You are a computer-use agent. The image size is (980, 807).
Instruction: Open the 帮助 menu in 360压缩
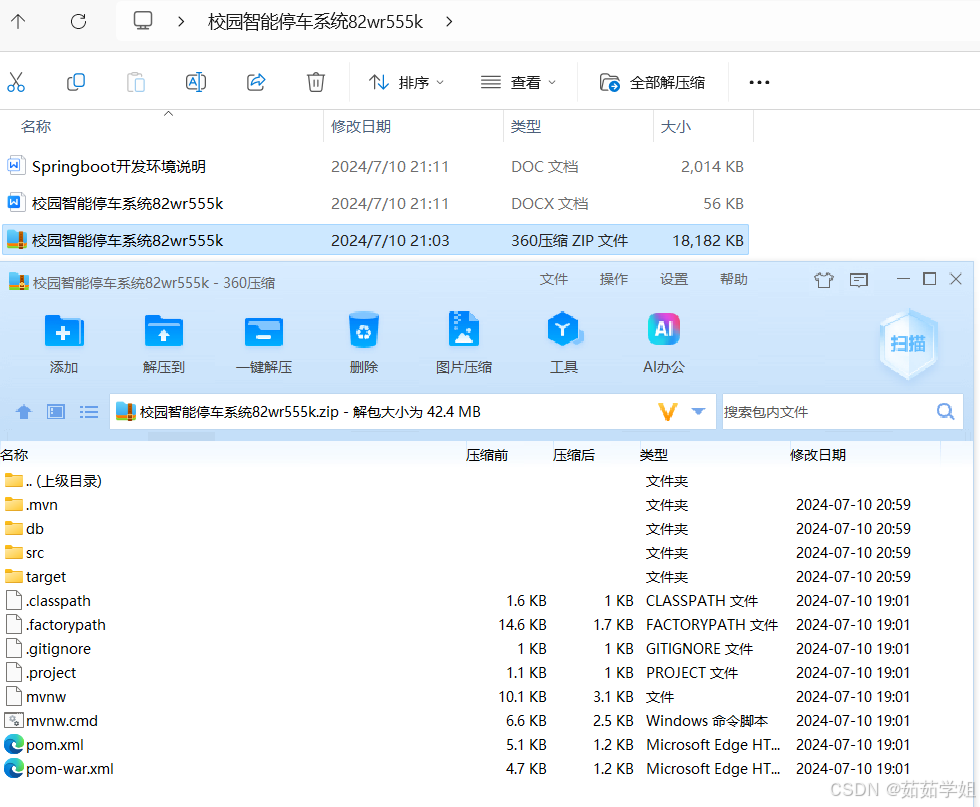pos(734,279)
